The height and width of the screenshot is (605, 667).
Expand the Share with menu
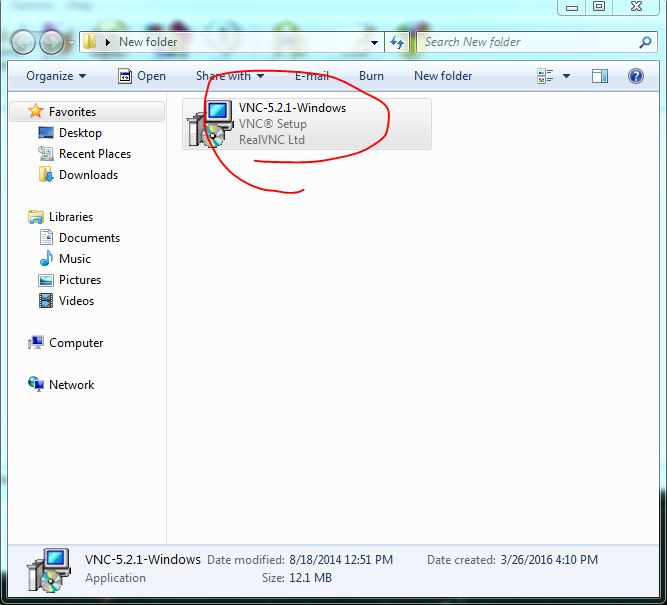tap(230, 76)
